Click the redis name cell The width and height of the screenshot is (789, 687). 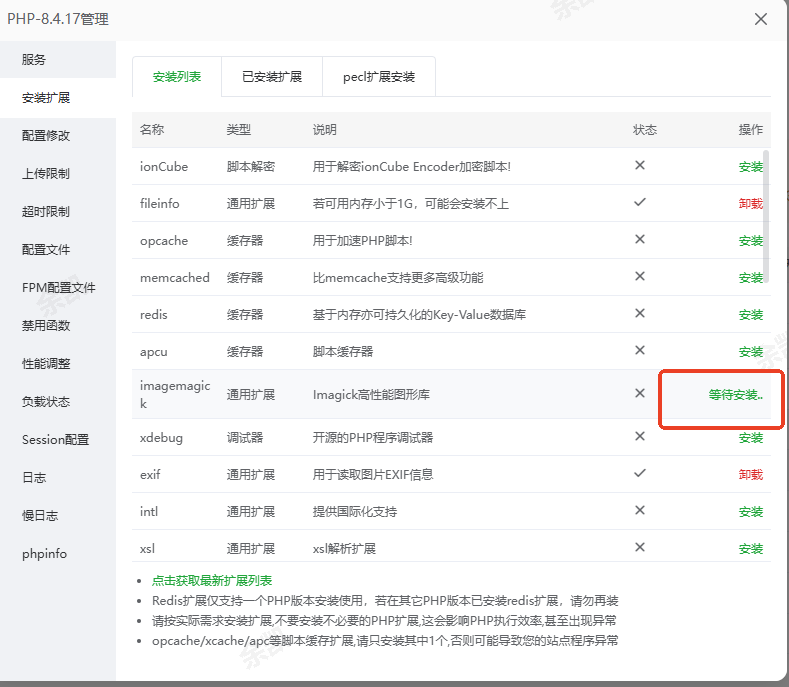click(x=153, y=315)
